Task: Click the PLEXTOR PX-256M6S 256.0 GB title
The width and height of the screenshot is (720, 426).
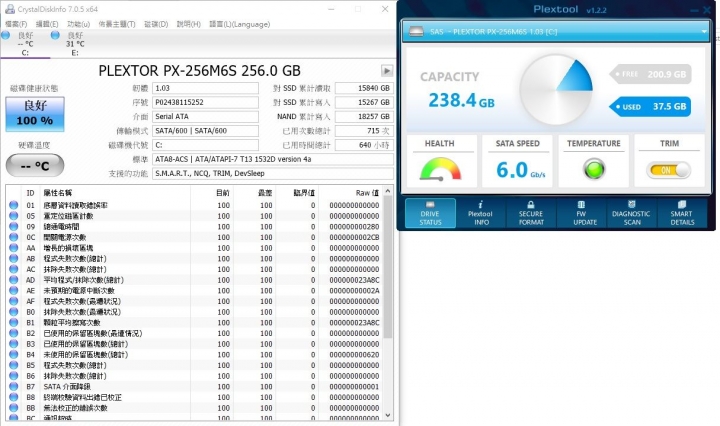Action: [199, 71]
